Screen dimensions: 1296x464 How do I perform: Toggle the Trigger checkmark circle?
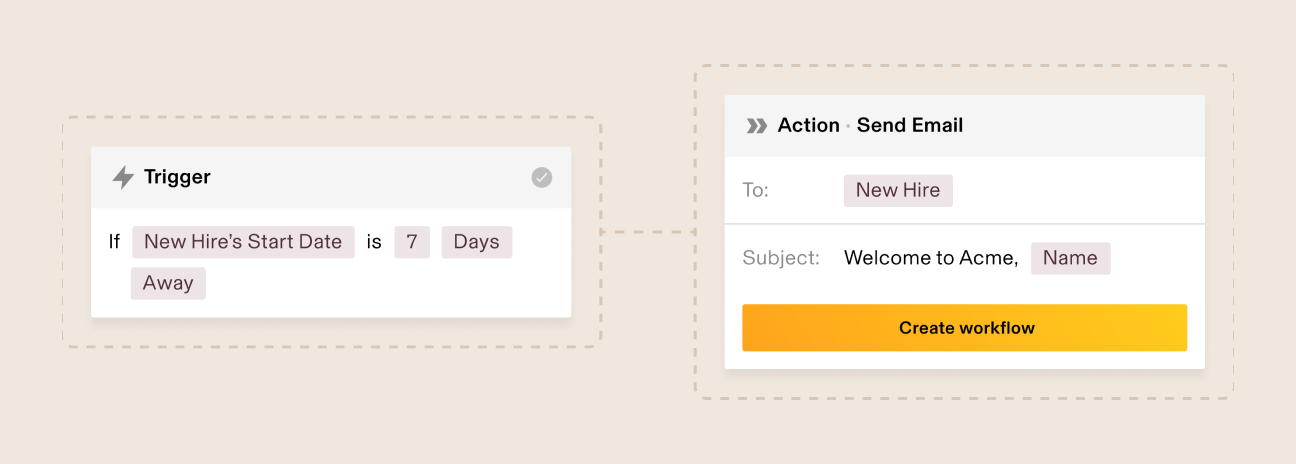tap(541, 178)
